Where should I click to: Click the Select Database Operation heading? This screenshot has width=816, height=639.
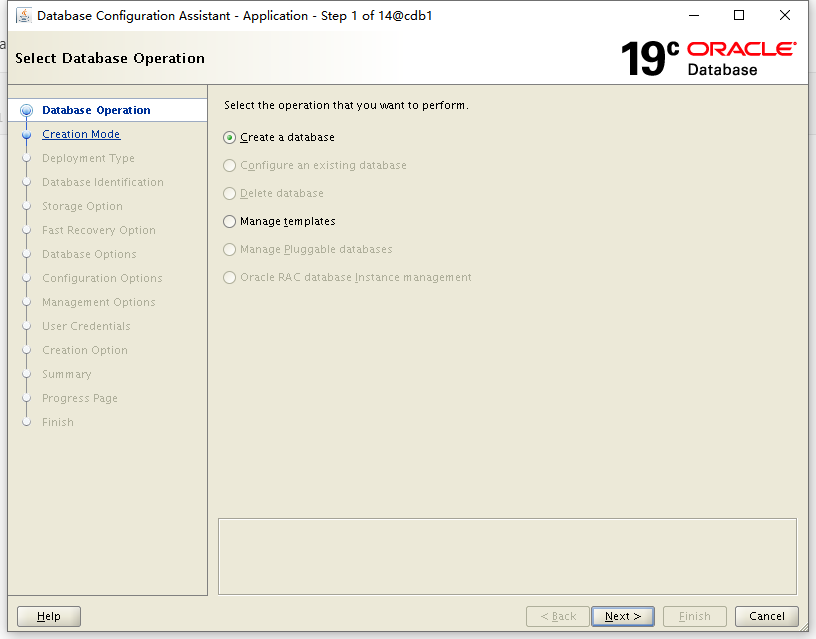pos(110,58)
